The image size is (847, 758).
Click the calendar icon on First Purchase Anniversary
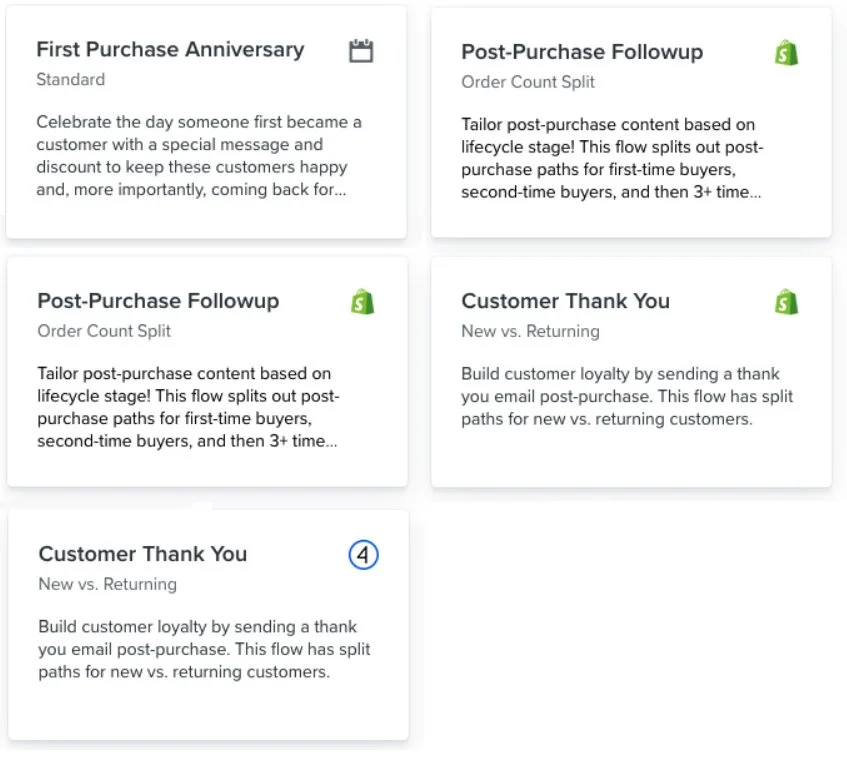click(361, 51)
